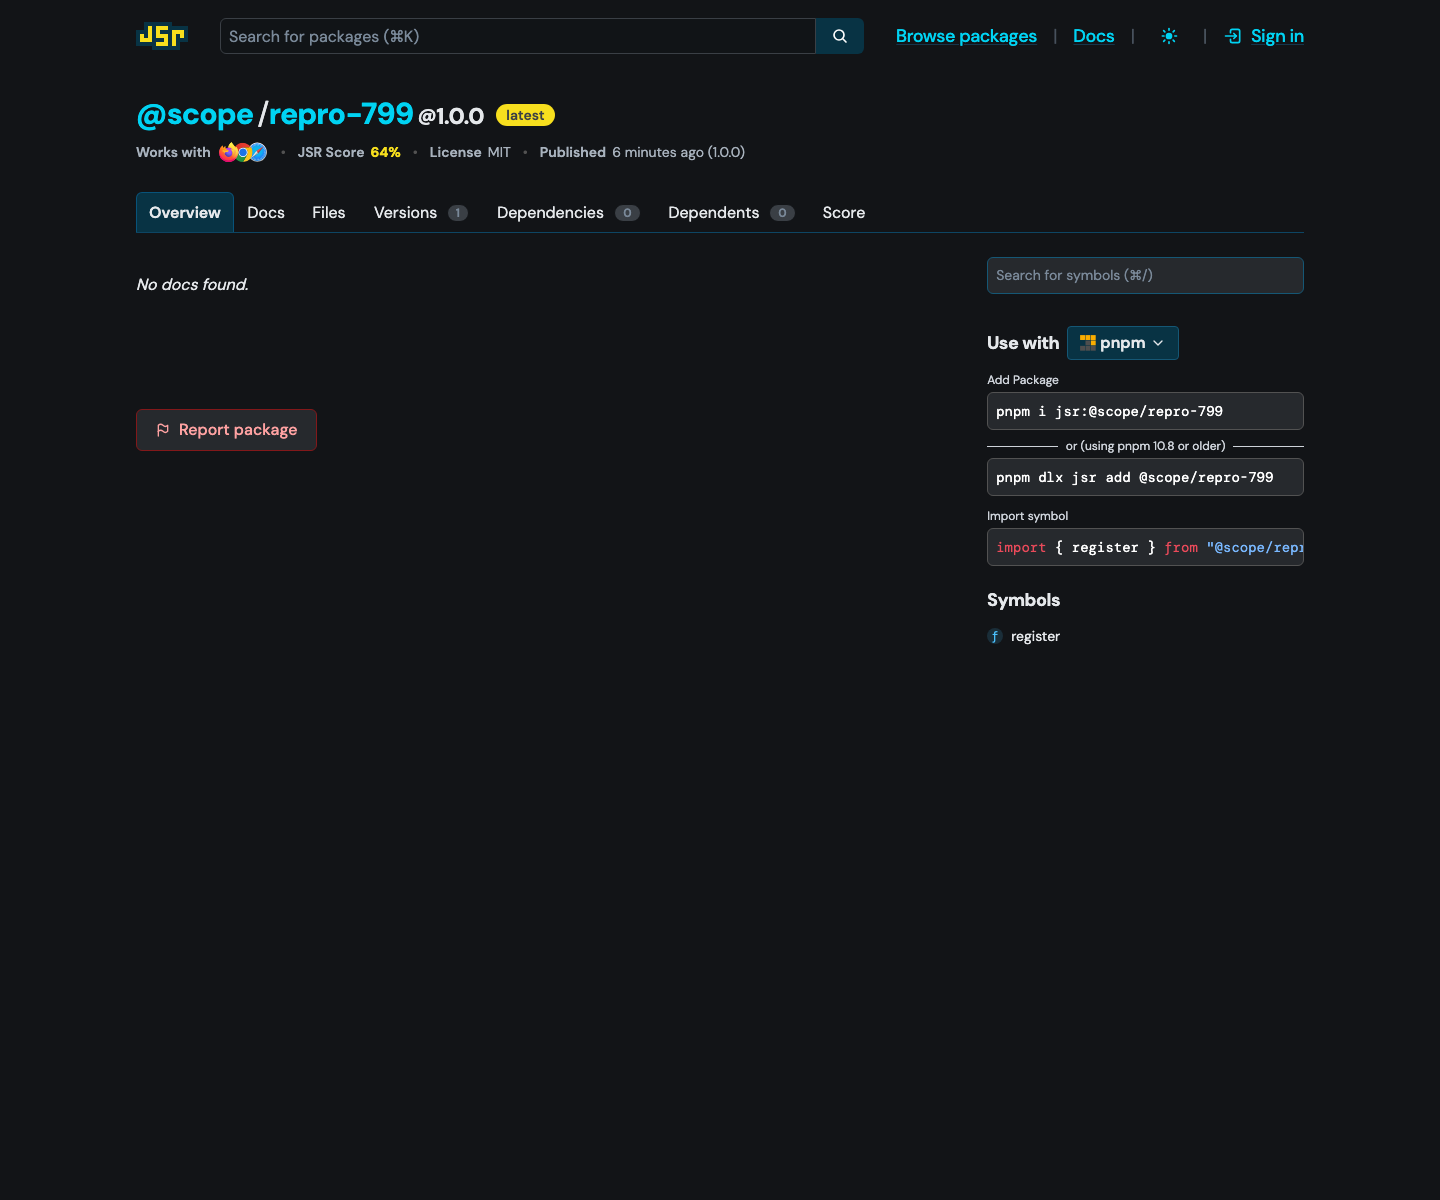Image resolution: width=1440 pixels, height=1200 pixels.
Task: Click Published 6 minutes ago text
Action: point(642,152)
